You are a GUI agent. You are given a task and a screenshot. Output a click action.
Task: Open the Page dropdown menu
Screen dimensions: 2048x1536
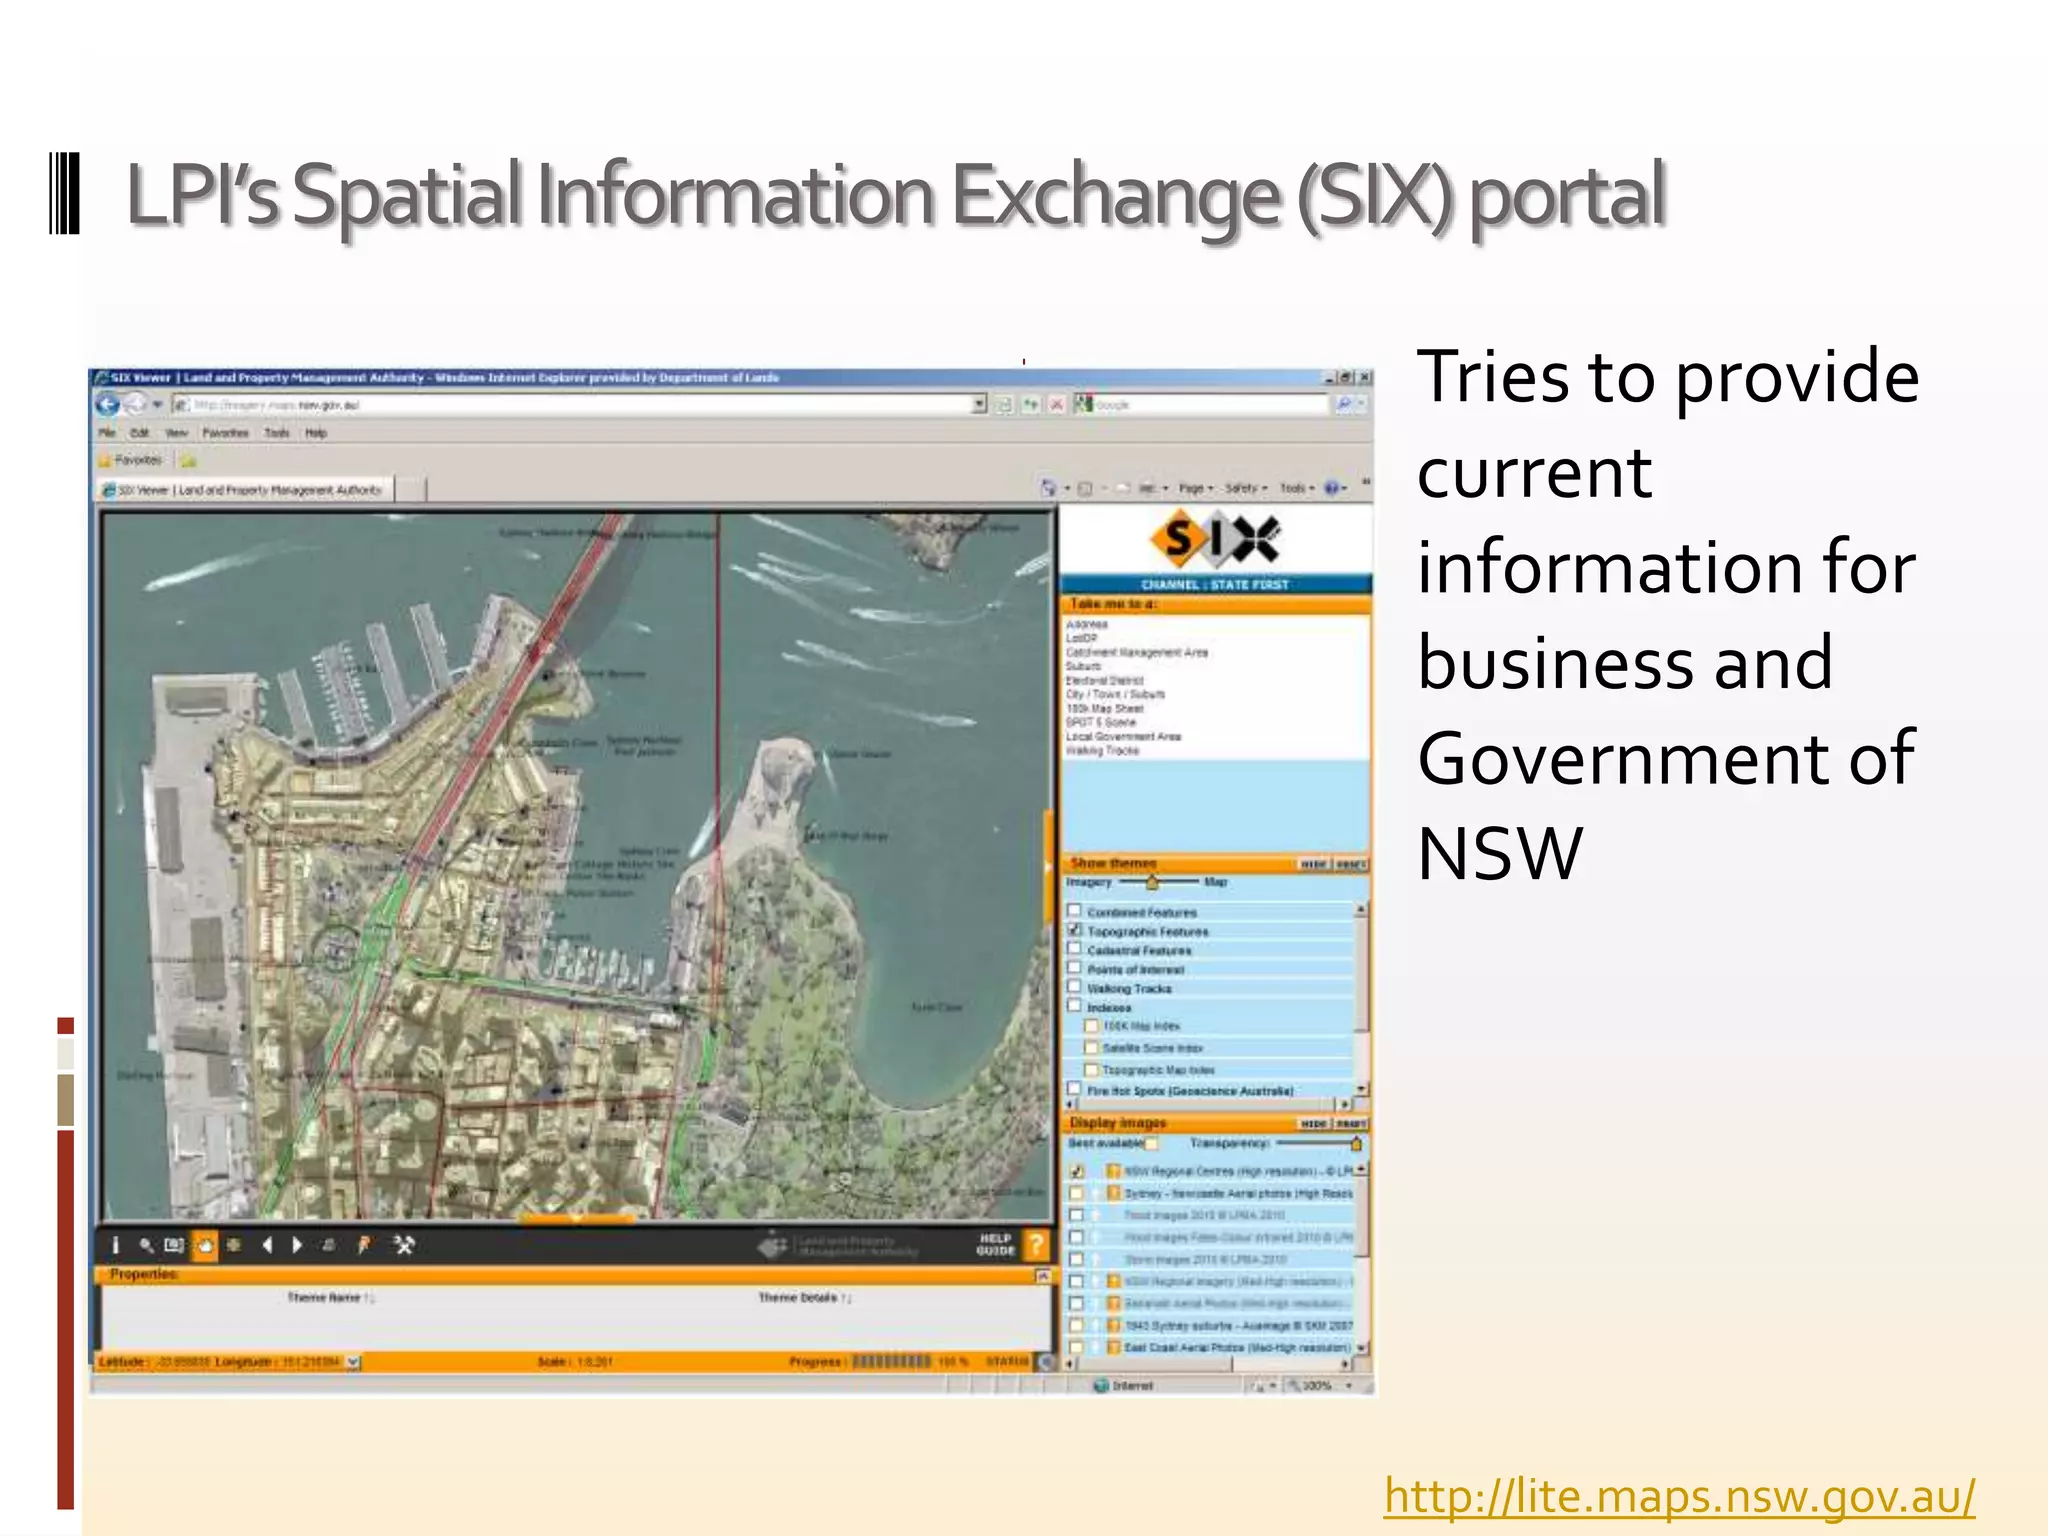tap(1195, 488)
